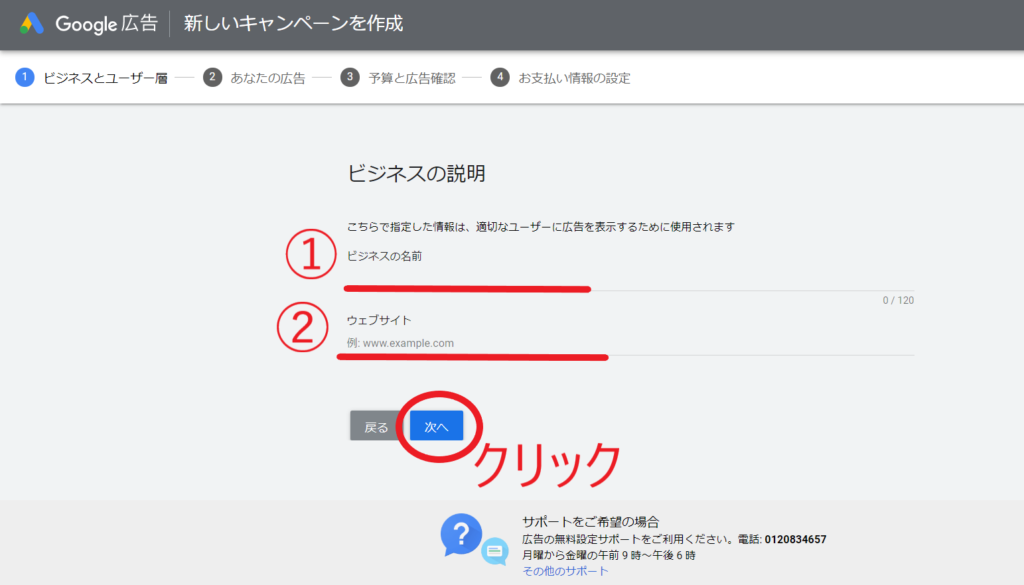Click the 戻る button
1024x585 pixels.
376,426
